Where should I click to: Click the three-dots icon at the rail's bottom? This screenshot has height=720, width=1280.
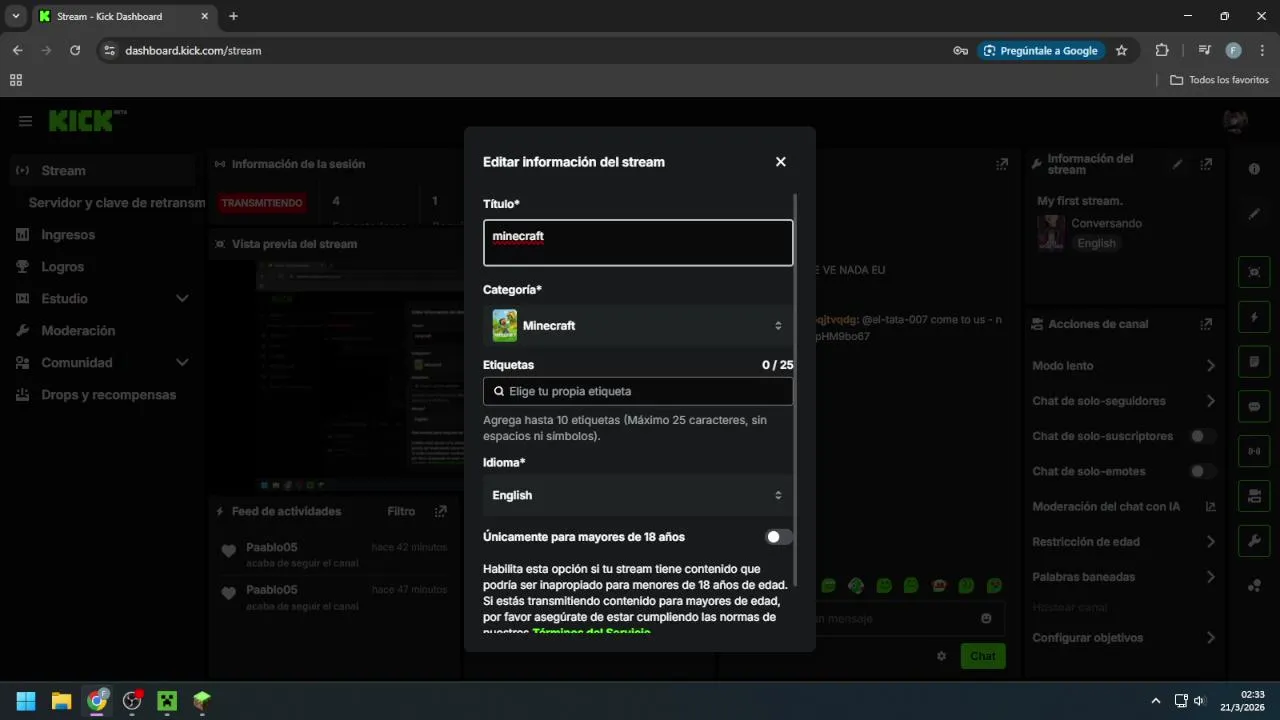coord(1254,586)
